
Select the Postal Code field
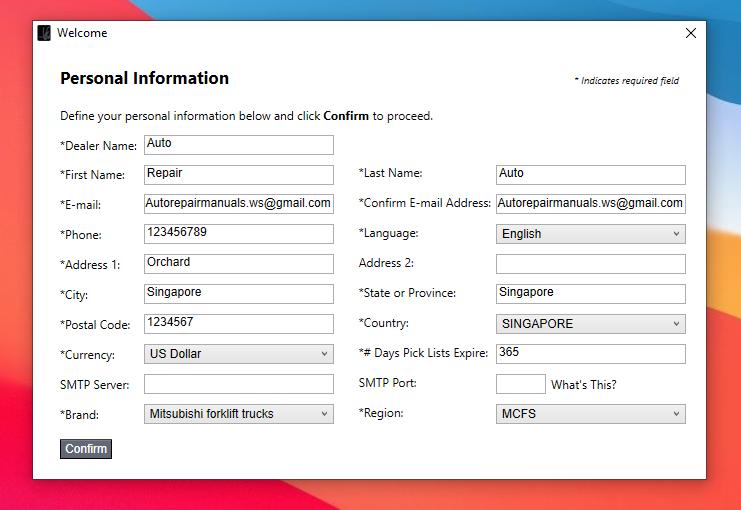pos(239,324)
